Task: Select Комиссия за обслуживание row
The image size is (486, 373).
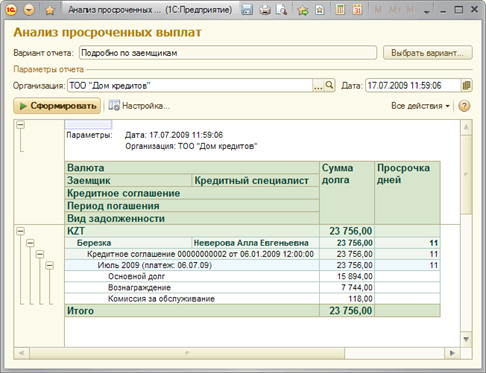Action: pos(192,299)
